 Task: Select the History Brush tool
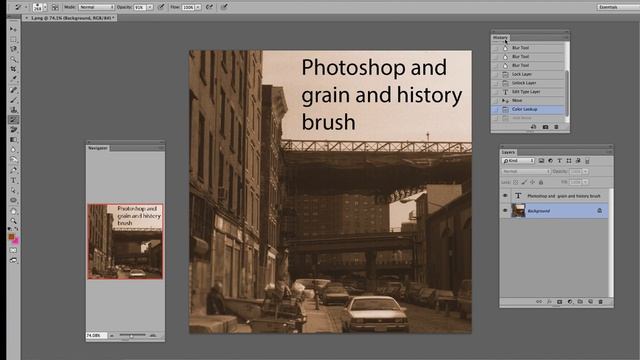13,120
